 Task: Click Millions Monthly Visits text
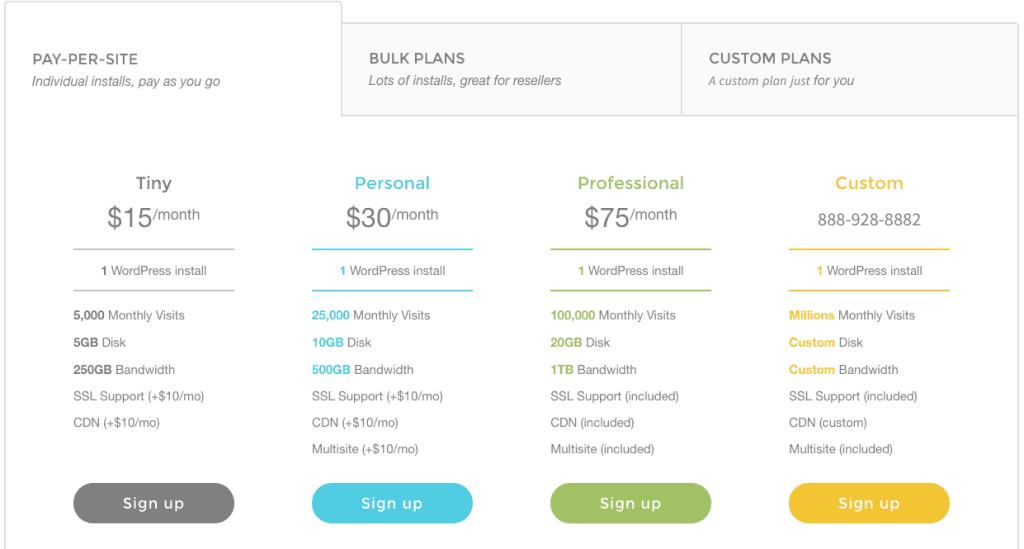tap(852, 315)
